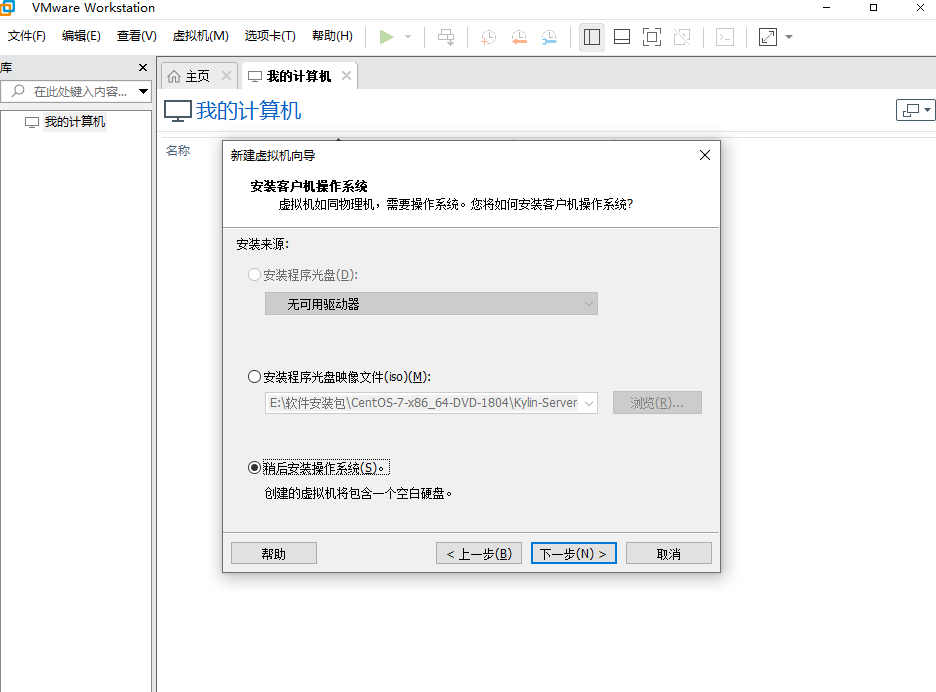Click the take snapshot clock icon
936x692 pixels.
tap(488, 37)
